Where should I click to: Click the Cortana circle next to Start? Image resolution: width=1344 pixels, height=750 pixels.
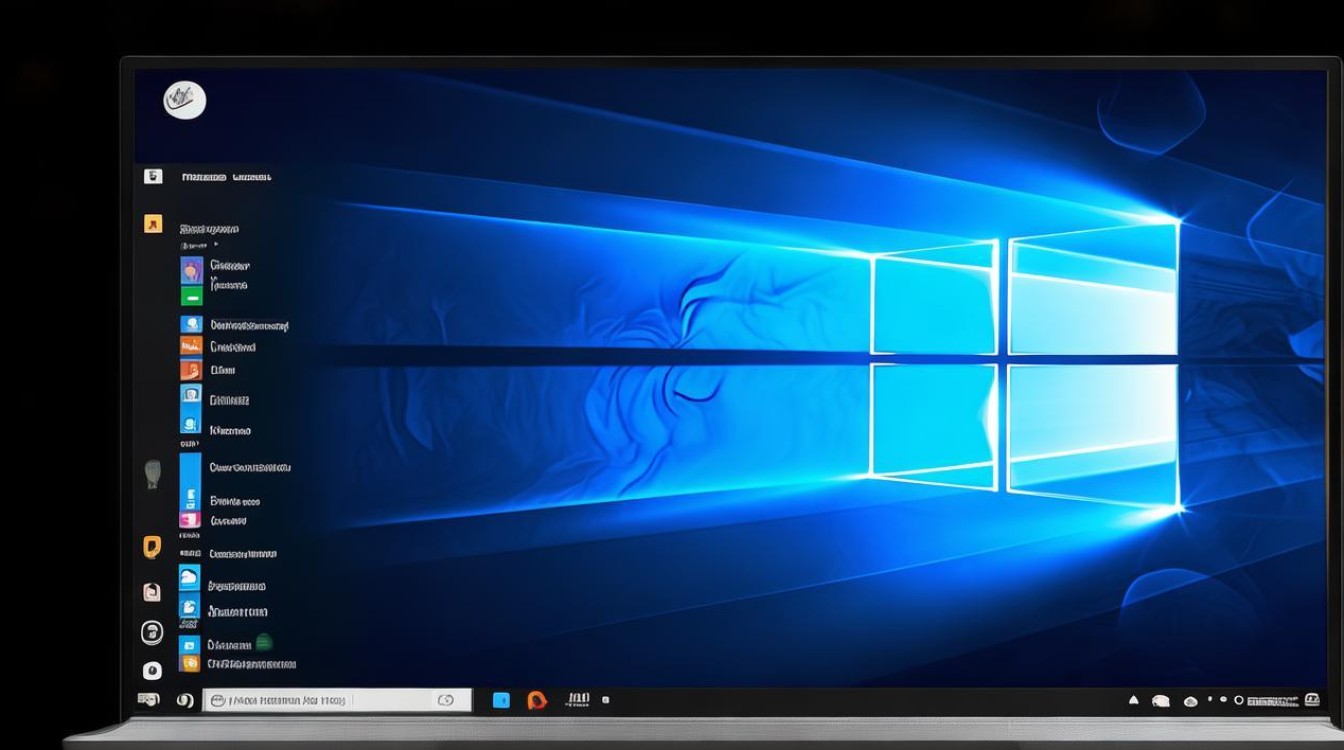(185, 701)
